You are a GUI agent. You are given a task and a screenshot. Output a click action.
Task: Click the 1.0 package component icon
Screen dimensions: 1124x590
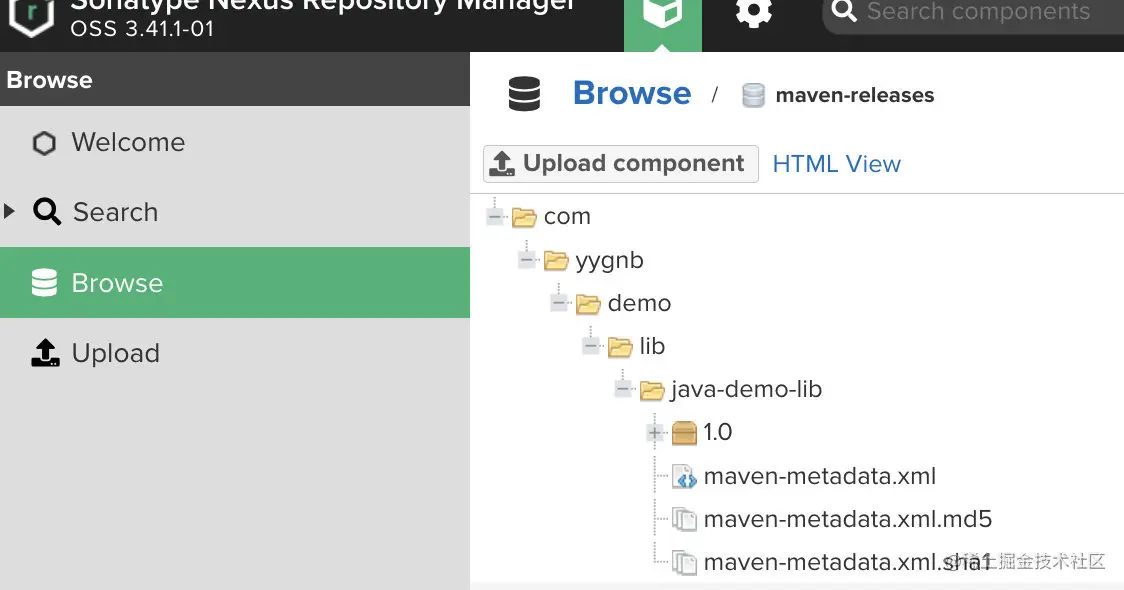tap(684, 433)
